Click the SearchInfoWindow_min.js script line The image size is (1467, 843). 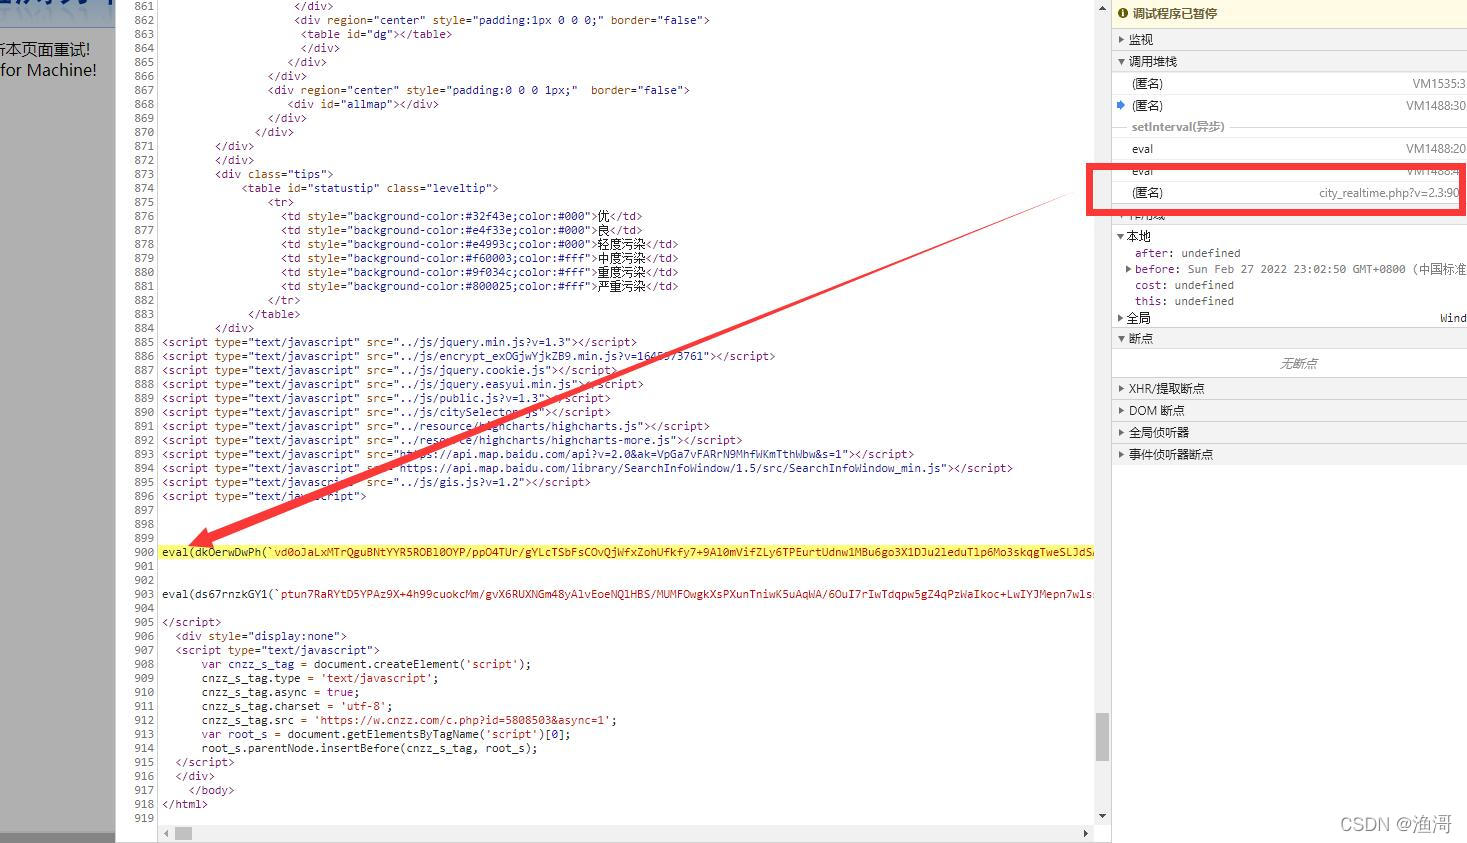click(587, 469)
